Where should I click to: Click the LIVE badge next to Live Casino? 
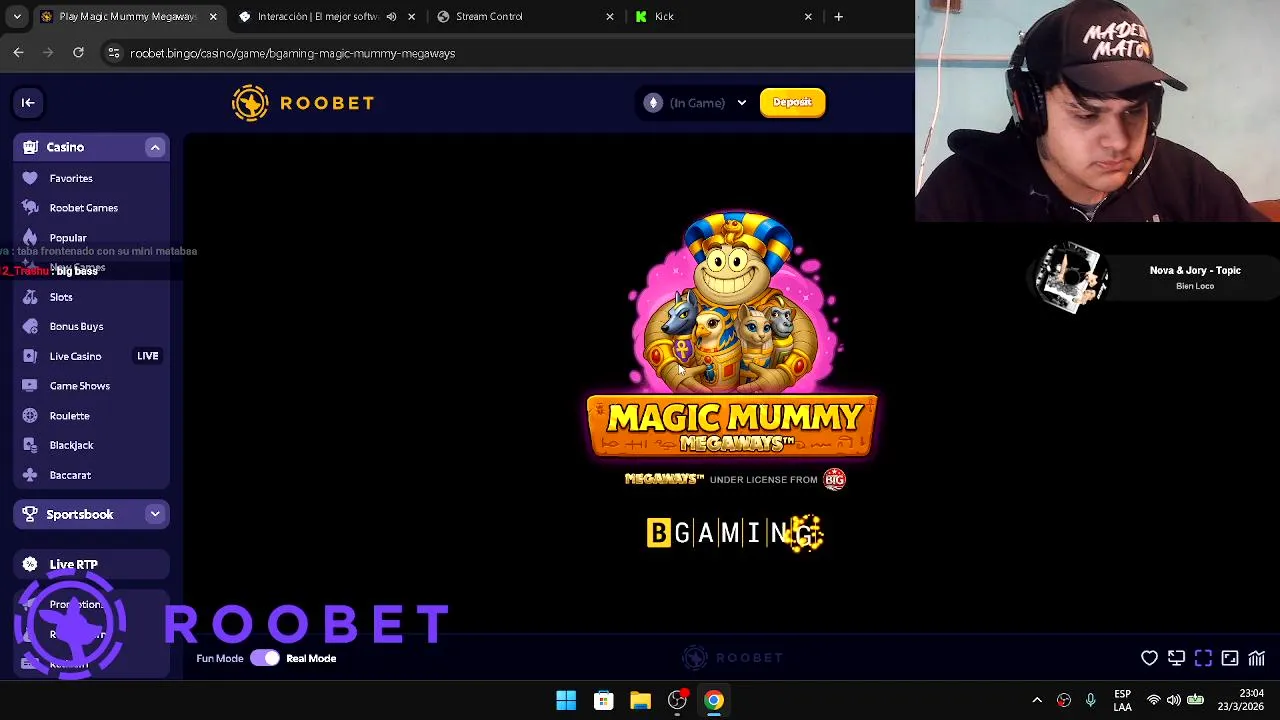147,356
